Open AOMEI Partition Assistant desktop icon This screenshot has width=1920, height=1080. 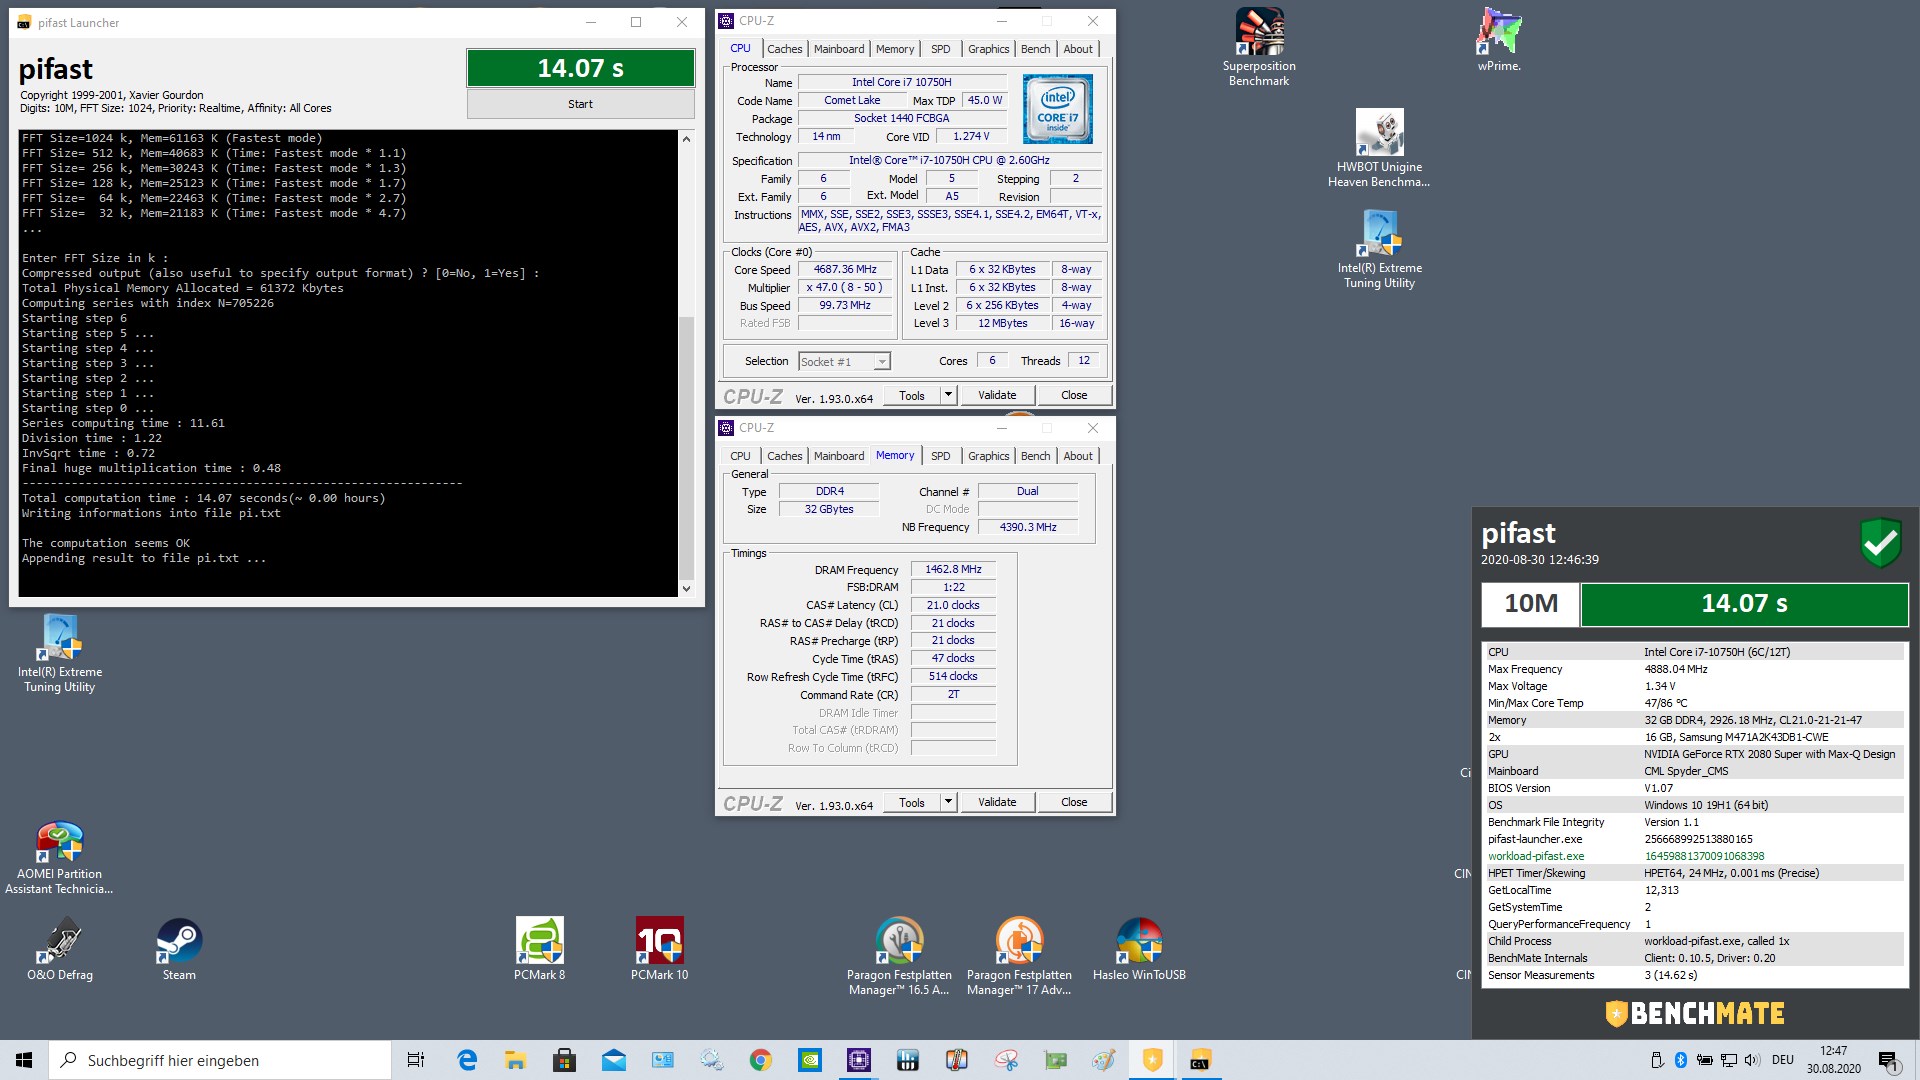click(x=59, y=858)
